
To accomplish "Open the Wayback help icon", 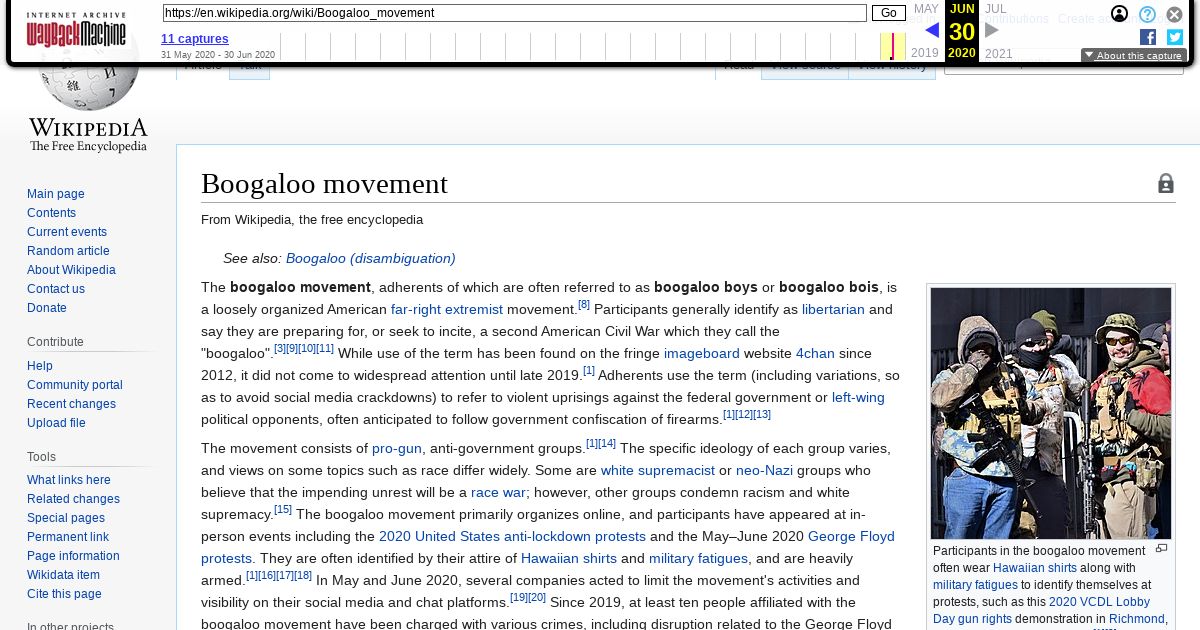I will pos(1147,14).
